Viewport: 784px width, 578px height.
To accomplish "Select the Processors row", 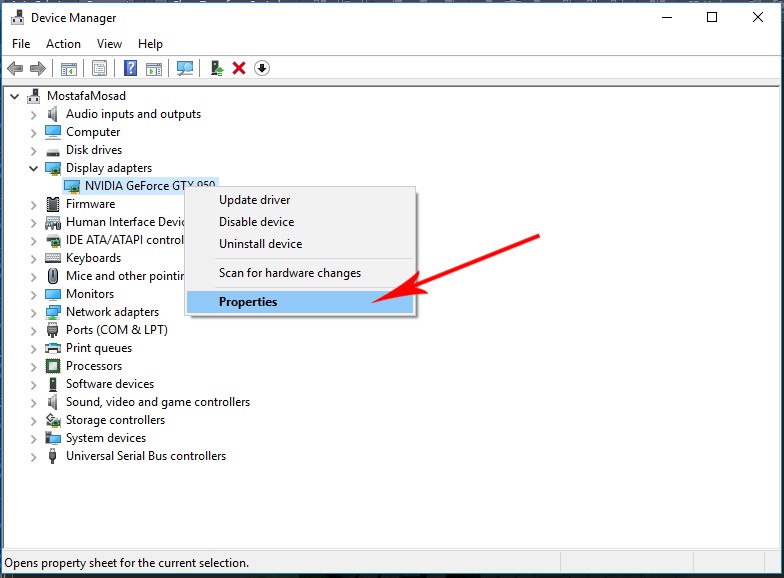I will pyautogui.click(x=94, y=366).
